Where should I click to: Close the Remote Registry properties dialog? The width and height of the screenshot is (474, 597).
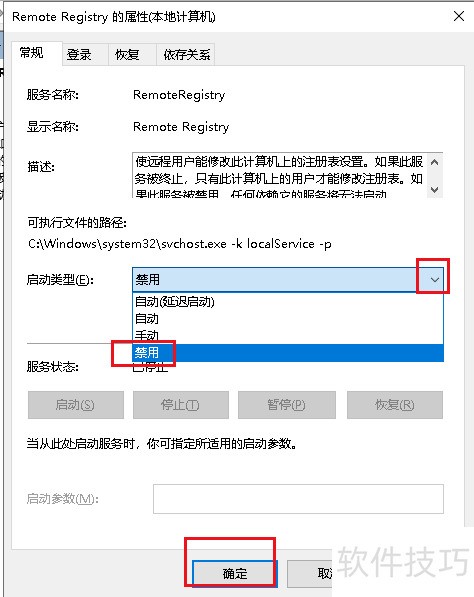(459, 16)
